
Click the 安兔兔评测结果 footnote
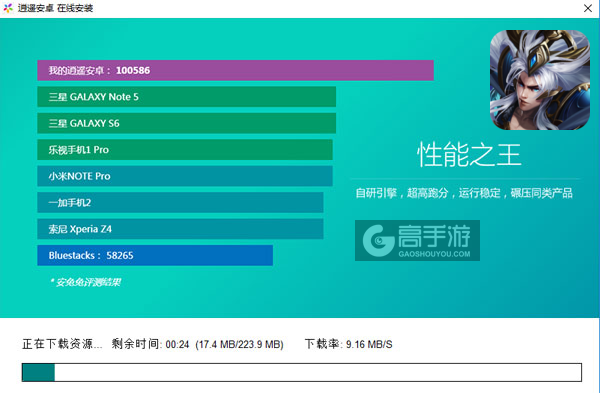pyautogui.click(x=85, y=282)
